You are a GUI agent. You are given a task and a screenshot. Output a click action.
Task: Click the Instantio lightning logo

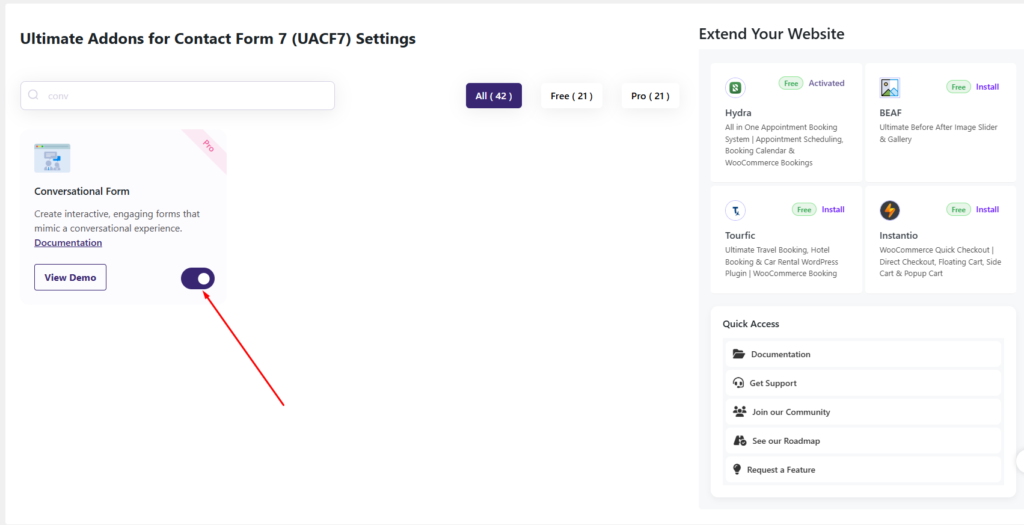click(889, 210)
